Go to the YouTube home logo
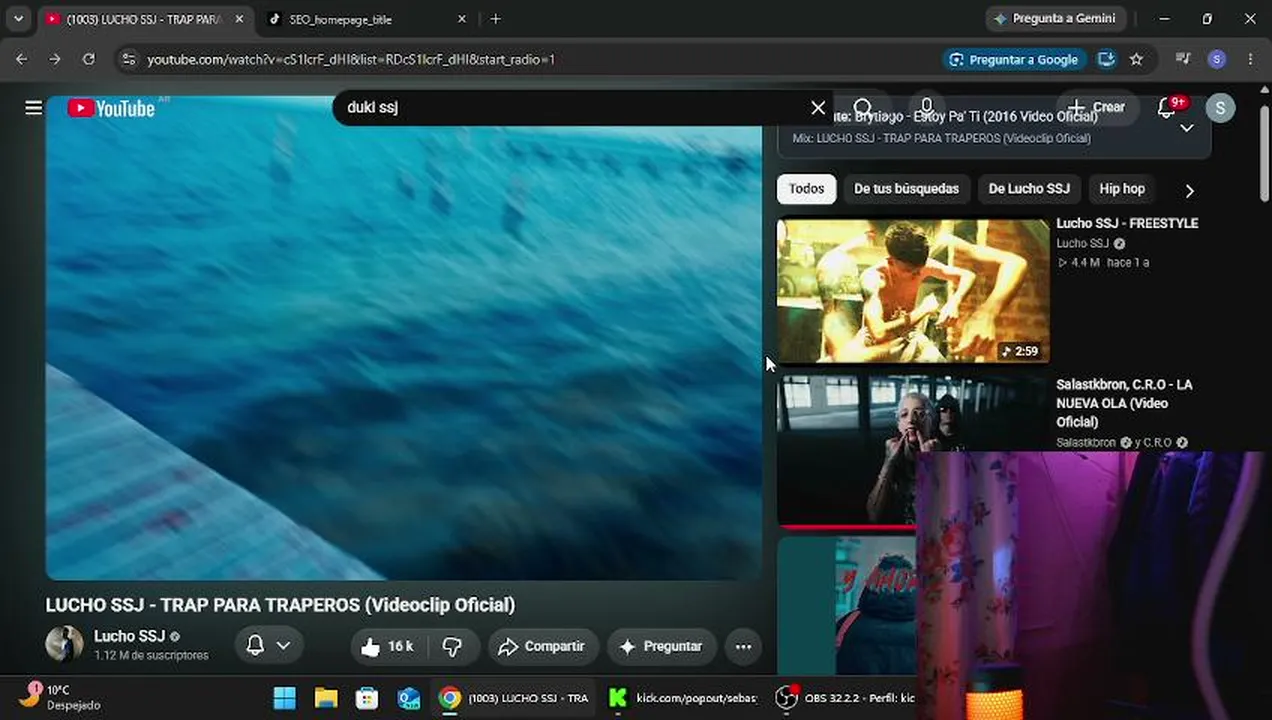This screenshot has height=720, width=1272. (x=111, y=108)
